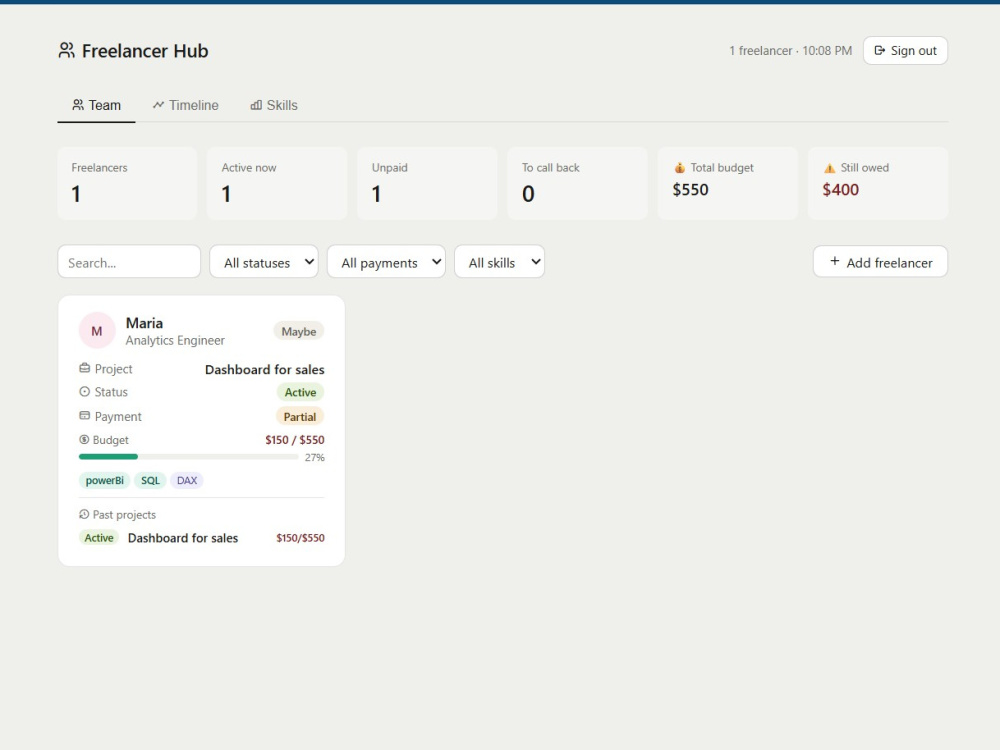Click the project name Dashboard for sales
This screenshot has height=750, width=1000.
(265, 369)
